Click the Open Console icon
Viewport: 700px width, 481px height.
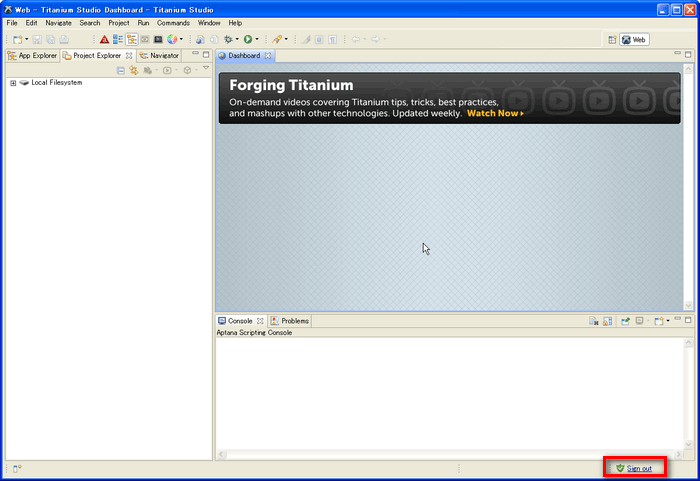click(659, 321)
